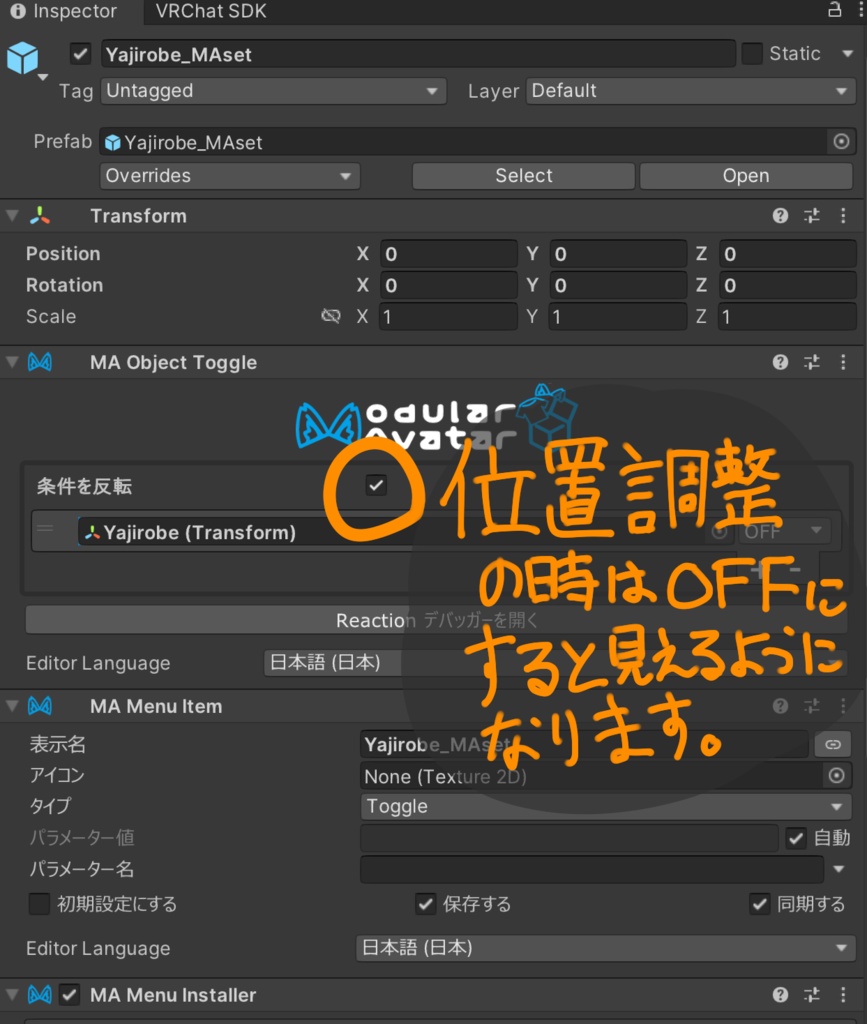
Task: Enable the 初期設定にする checkbox
Action: (x=39, y=904)
